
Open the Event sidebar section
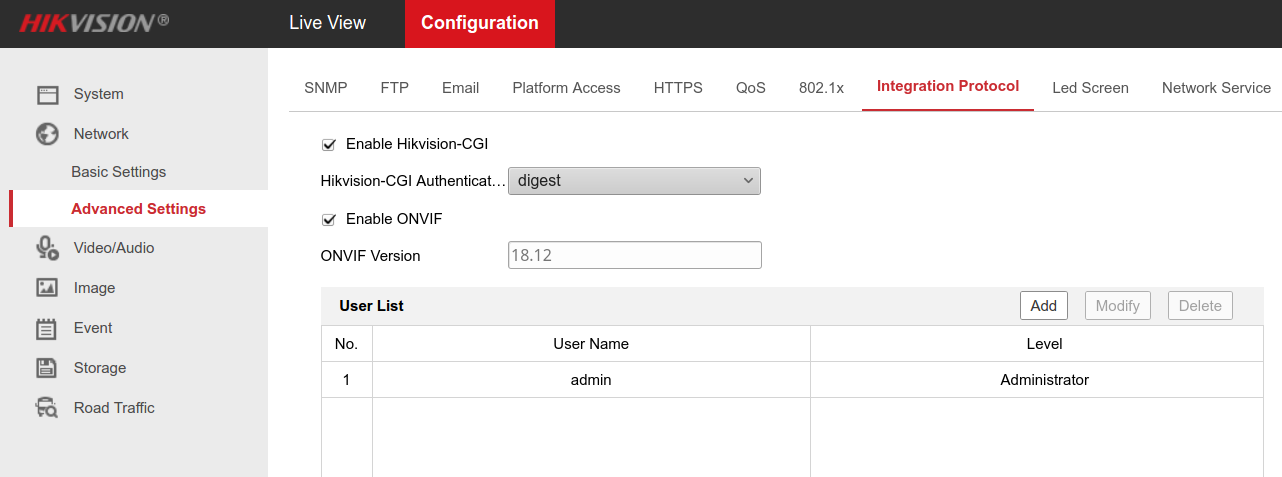(x=93, y=328)
